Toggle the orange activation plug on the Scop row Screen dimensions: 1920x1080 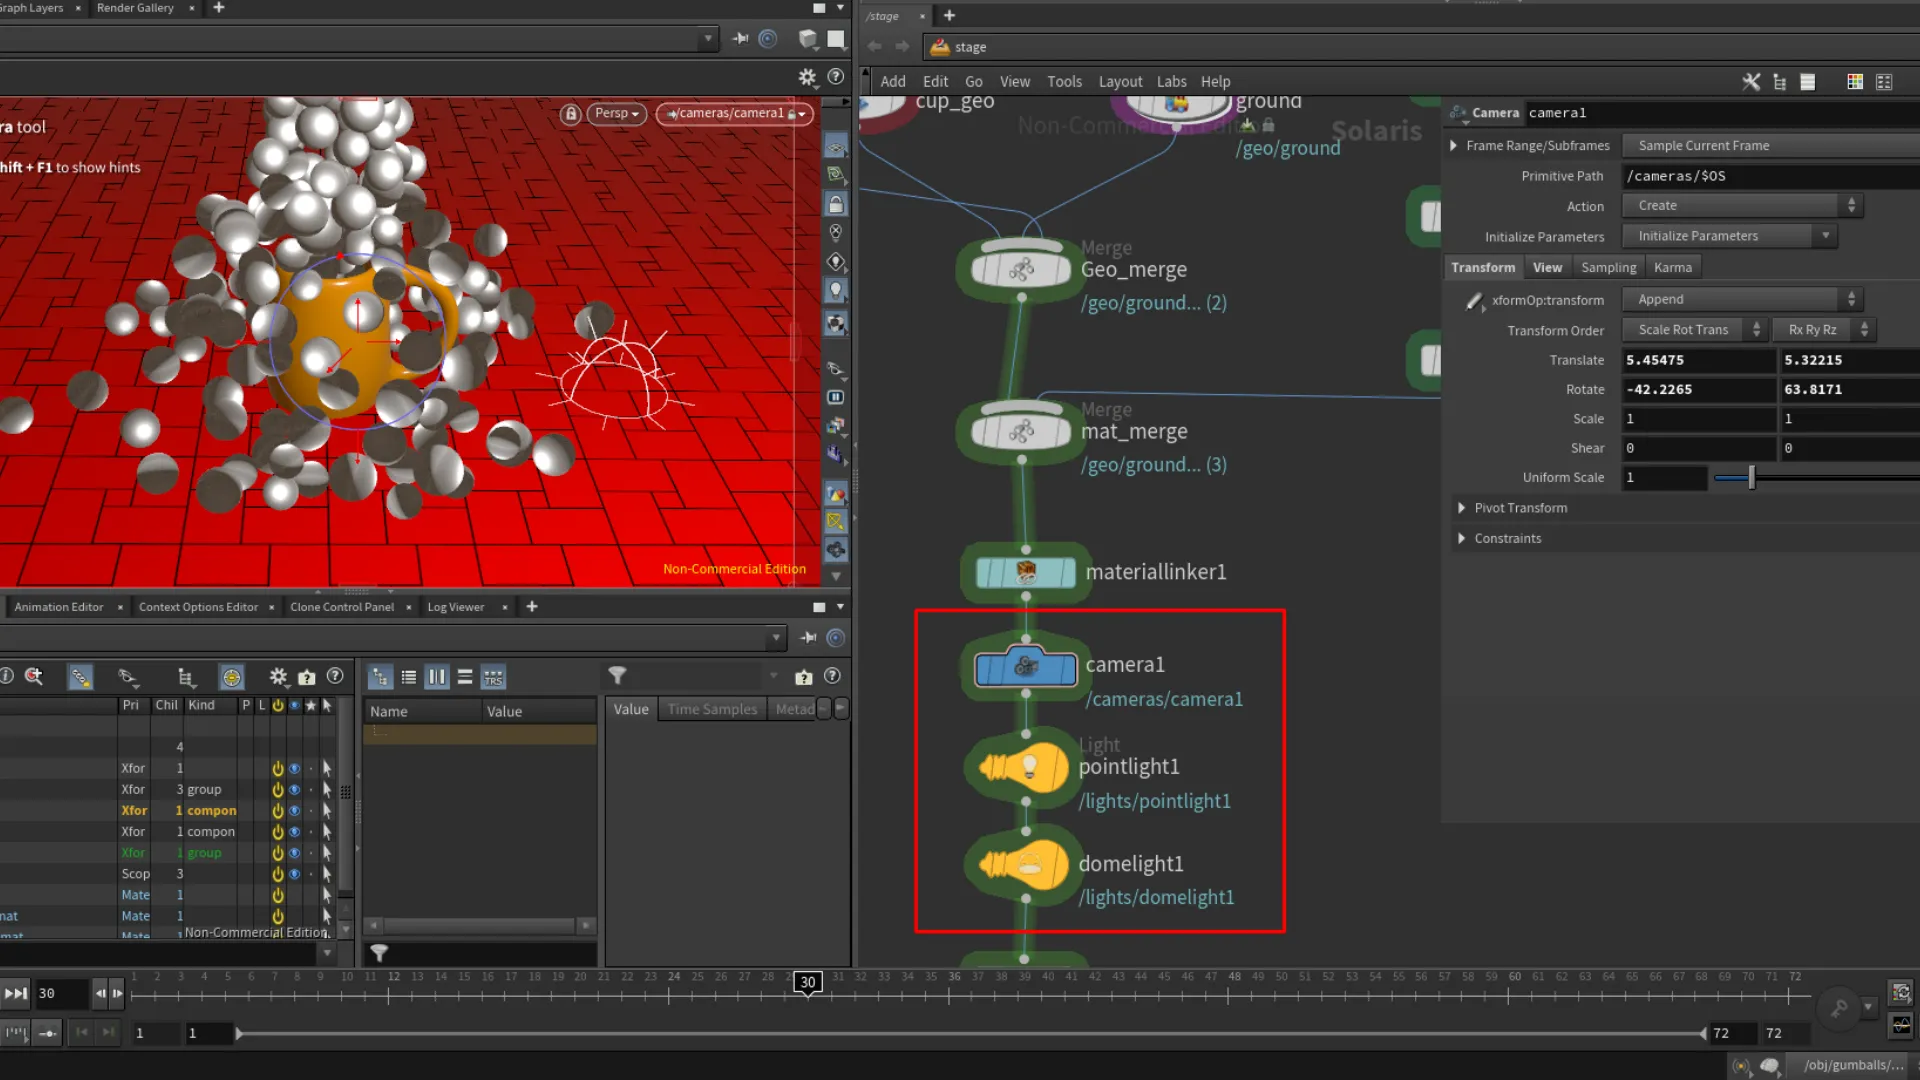coord(278,873)
